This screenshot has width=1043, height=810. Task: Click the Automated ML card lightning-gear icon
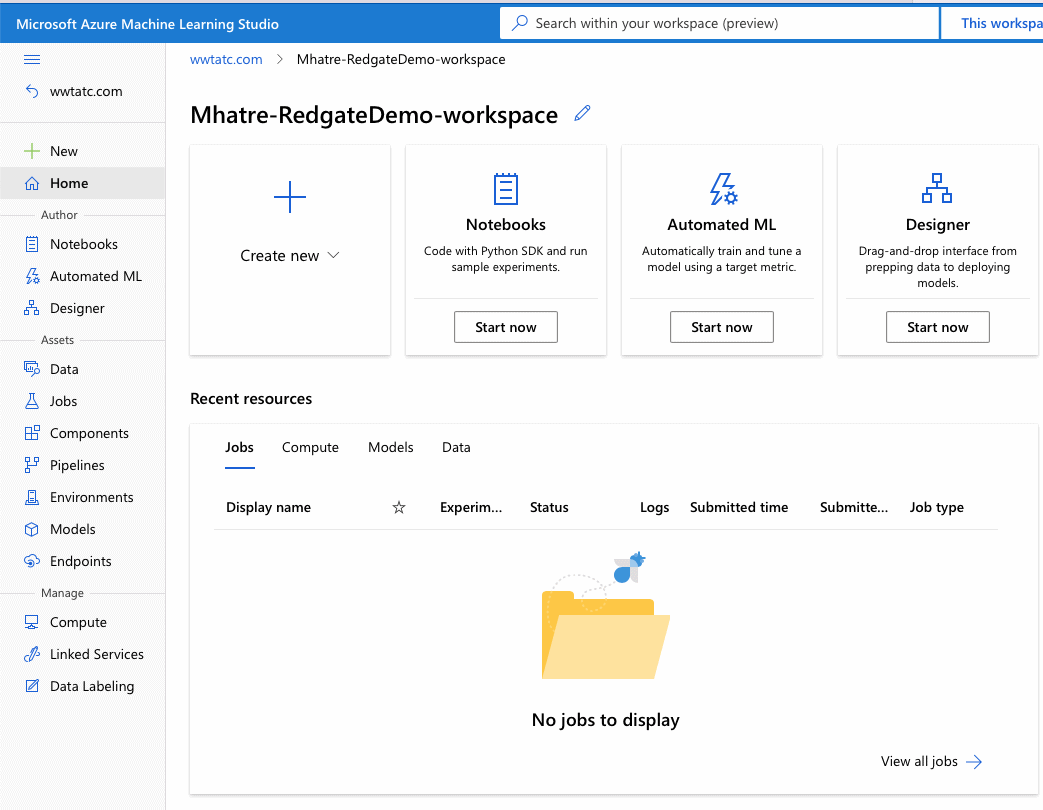[x=723, y=189]
